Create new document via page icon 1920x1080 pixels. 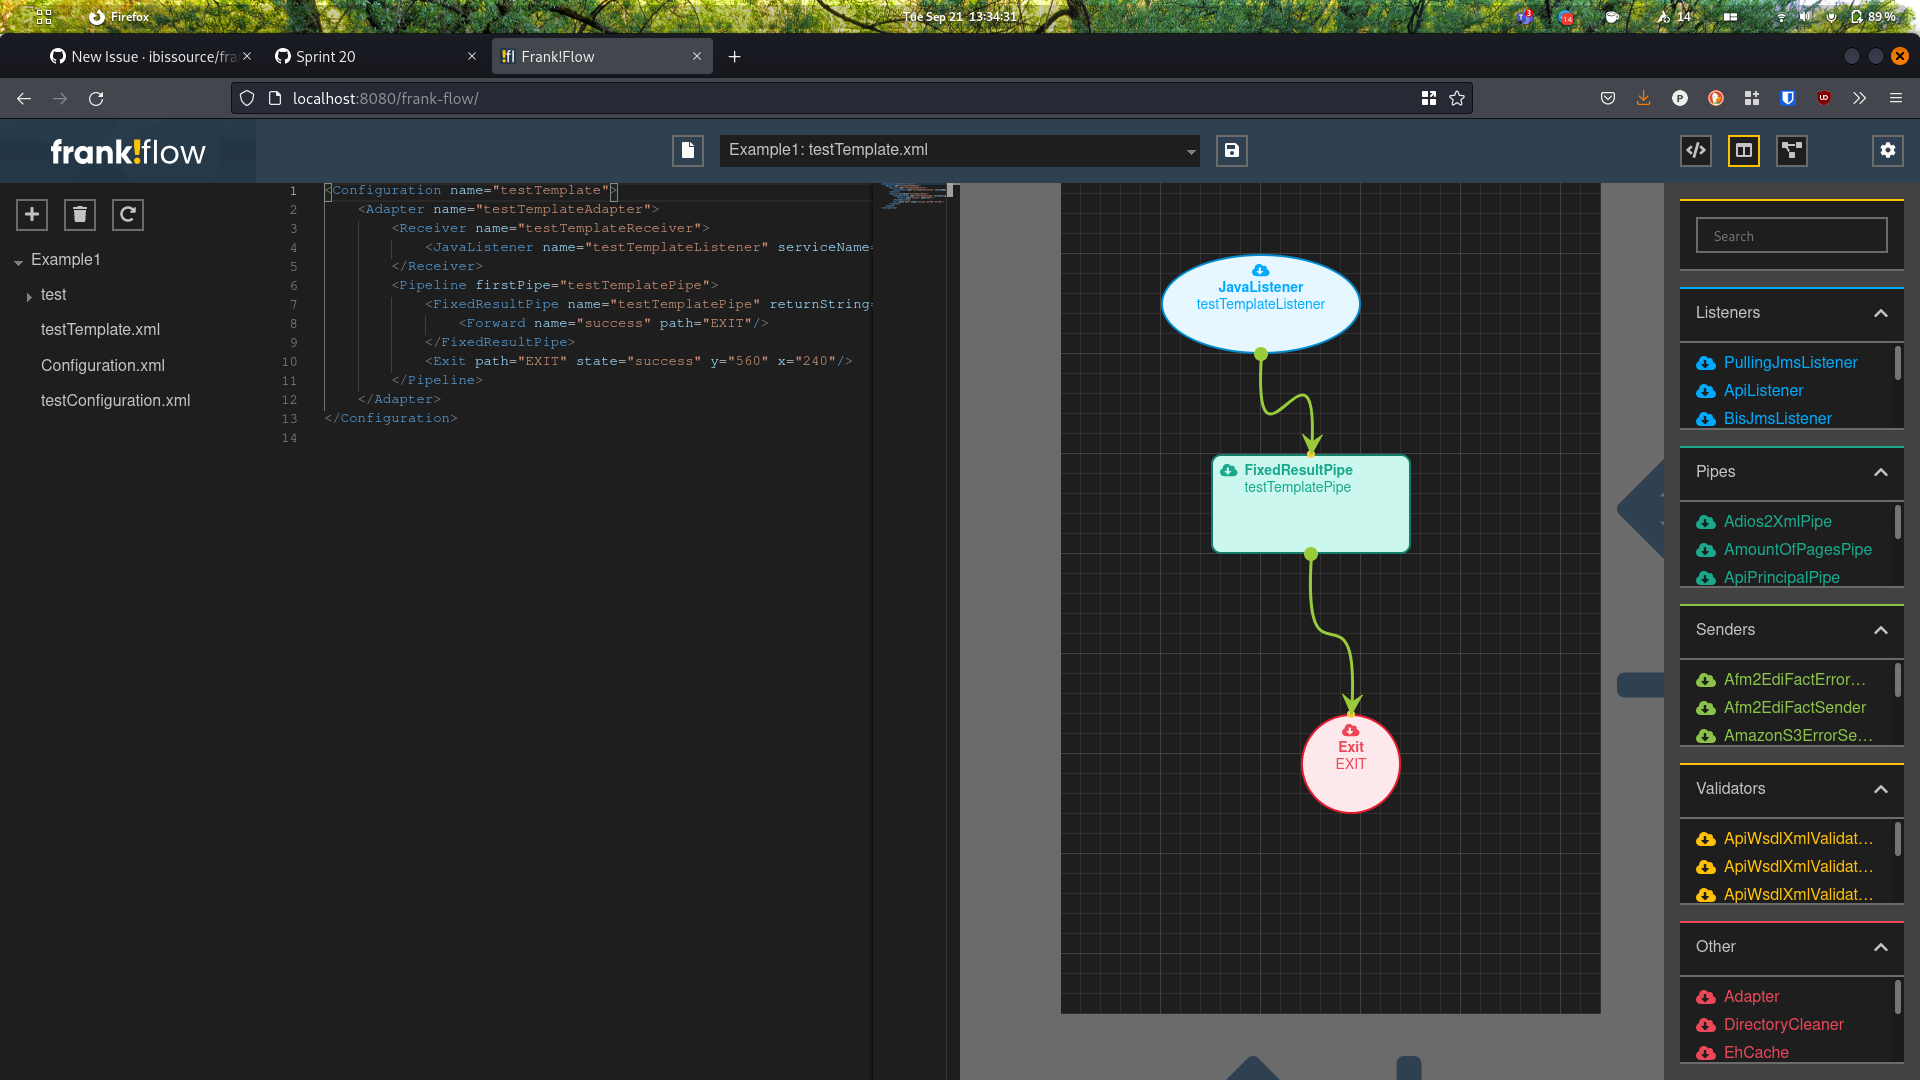pos(687,151)
